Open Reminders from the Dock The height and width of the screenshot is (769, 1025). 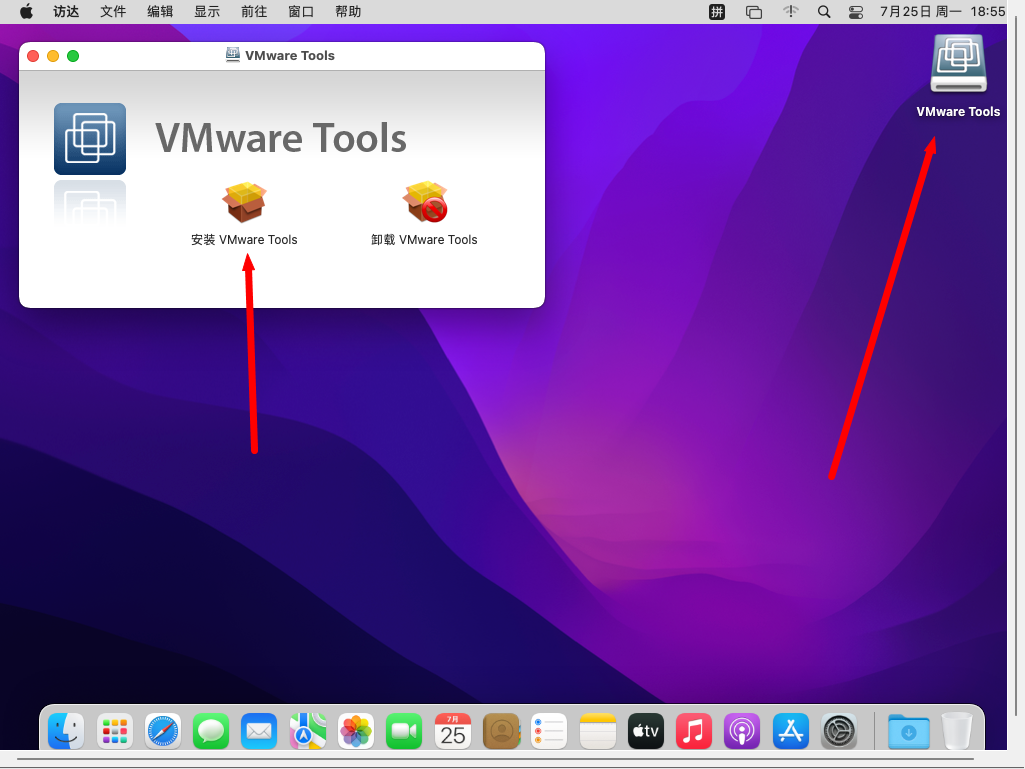point(549,731)
